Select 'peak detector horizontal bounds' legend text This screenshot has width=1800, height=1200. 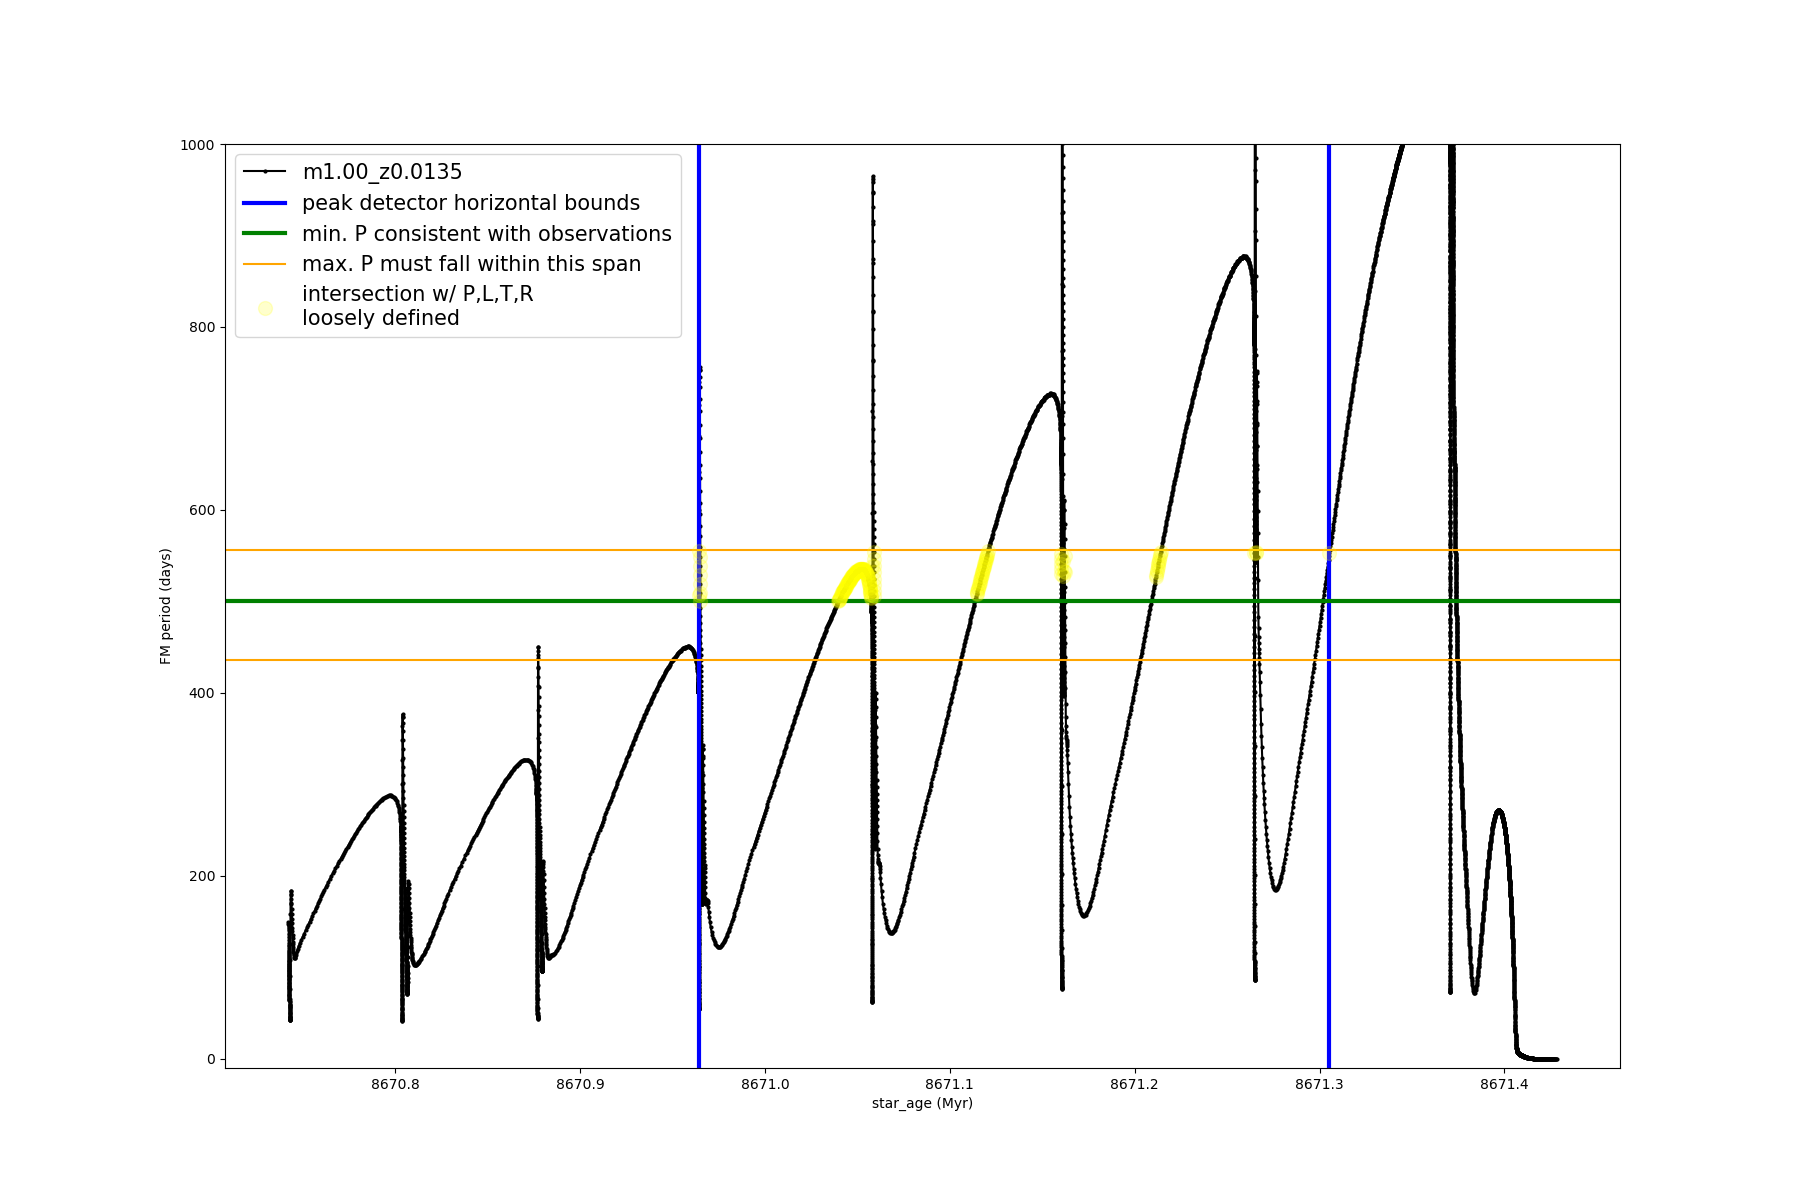pos(471,203)
